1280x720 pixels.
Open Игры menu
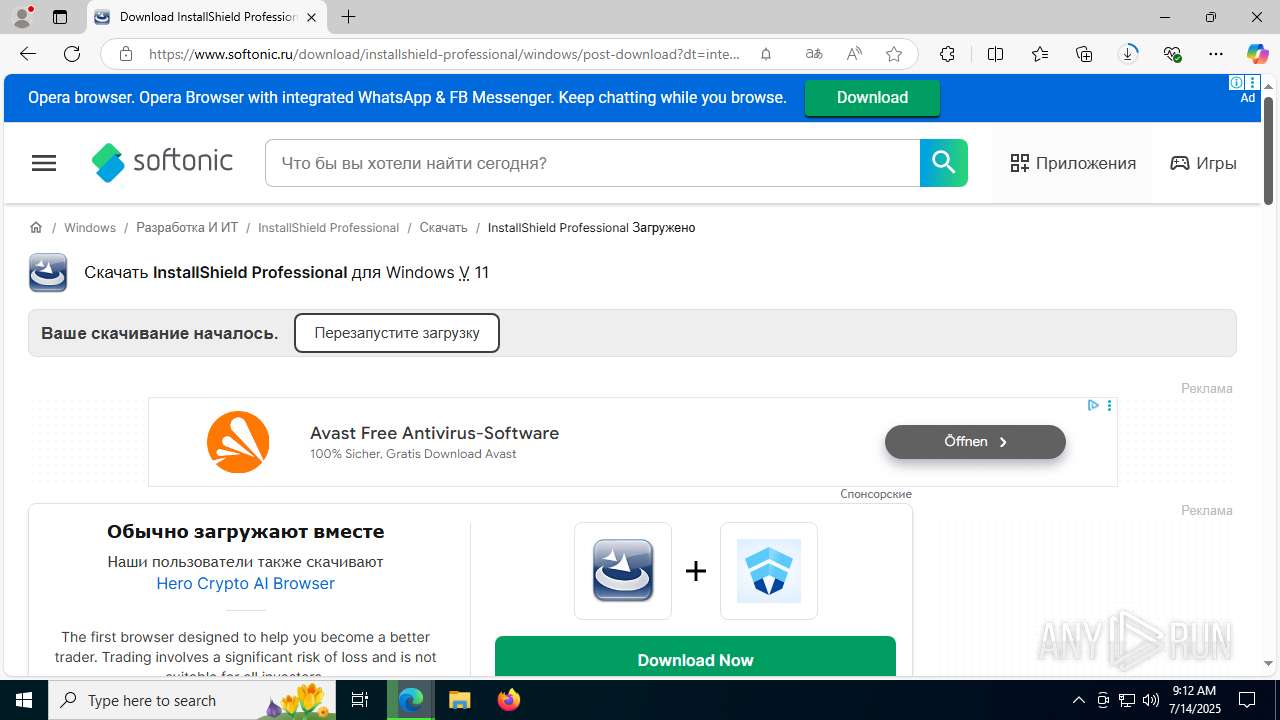click(1204, 163)
